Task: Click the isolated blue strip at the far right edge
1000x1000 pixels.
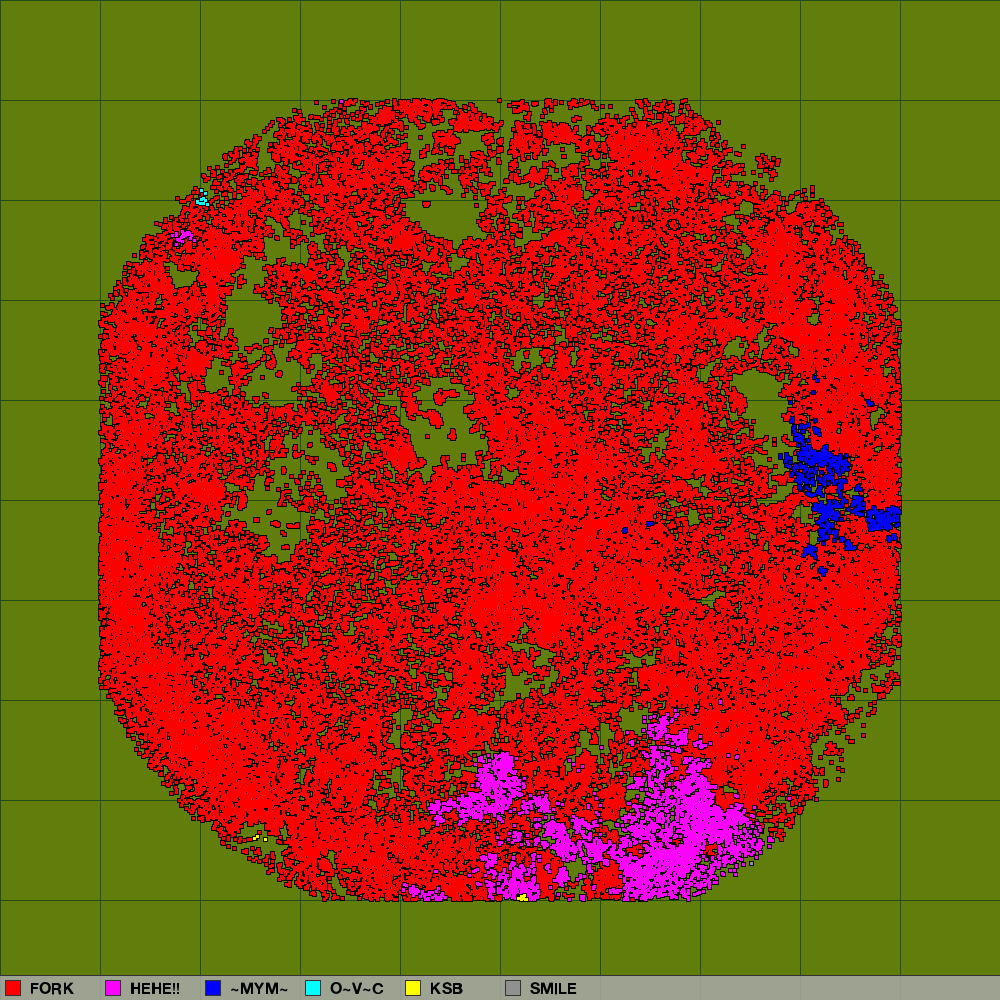Action: (x=884, y=518)
